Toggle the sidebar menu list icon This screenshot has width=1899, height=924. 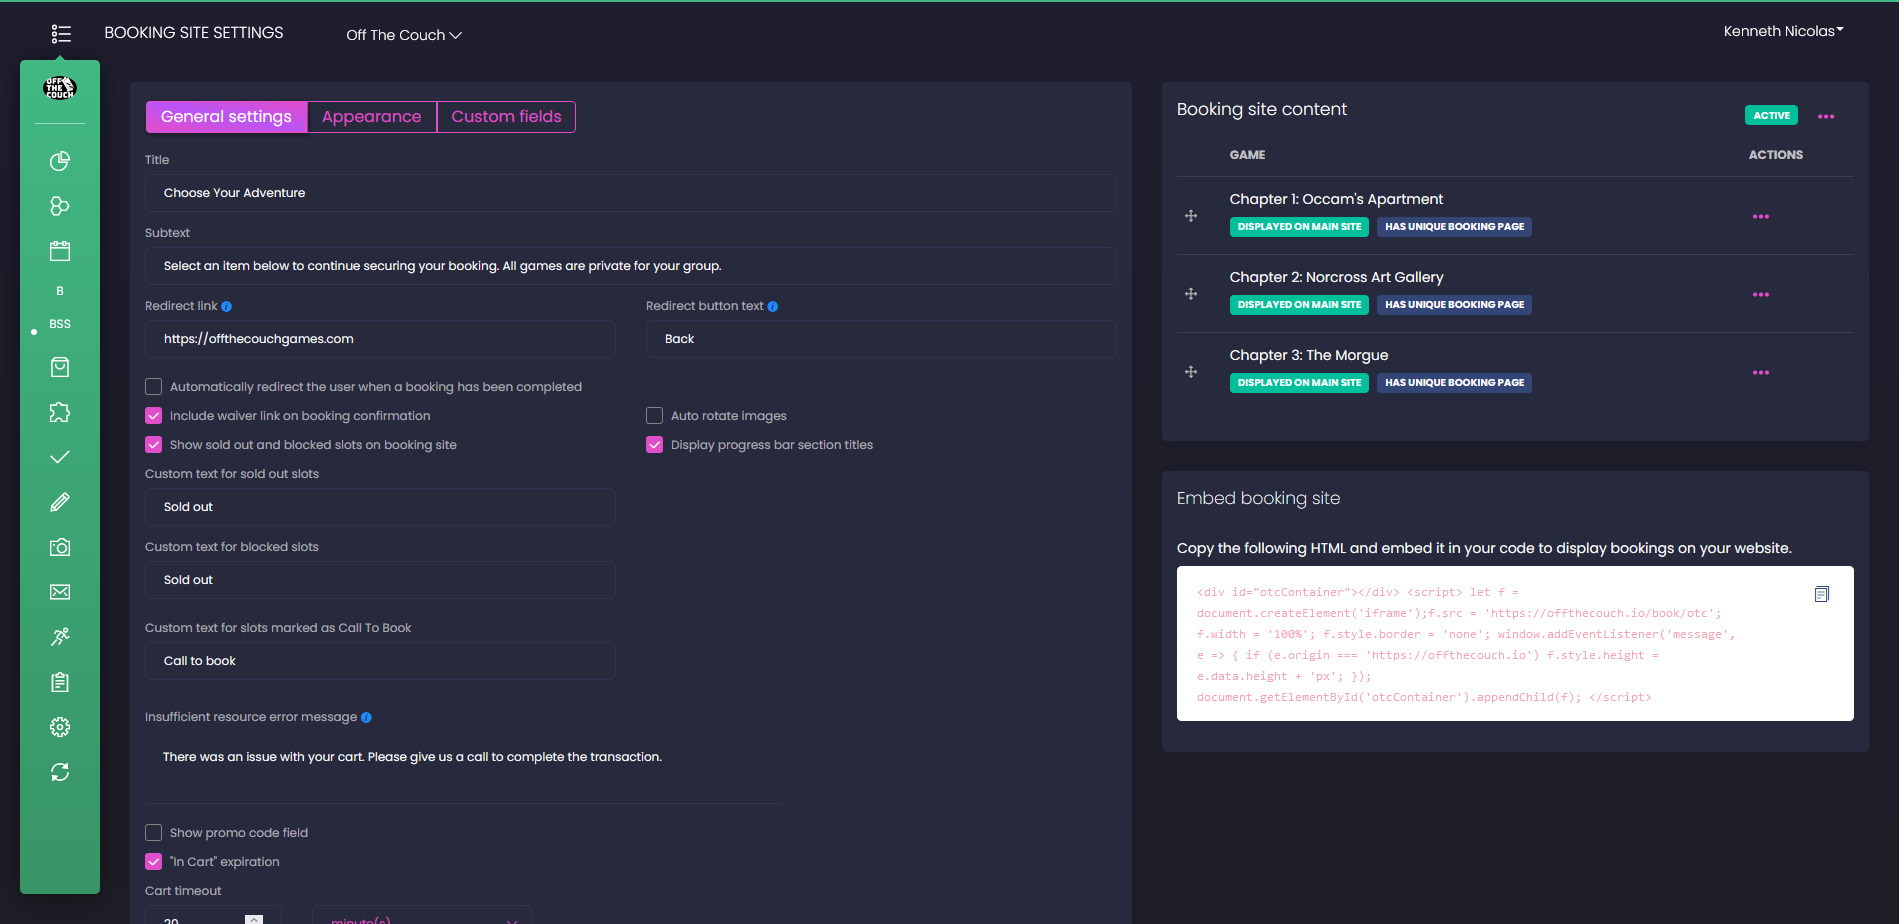61,34
